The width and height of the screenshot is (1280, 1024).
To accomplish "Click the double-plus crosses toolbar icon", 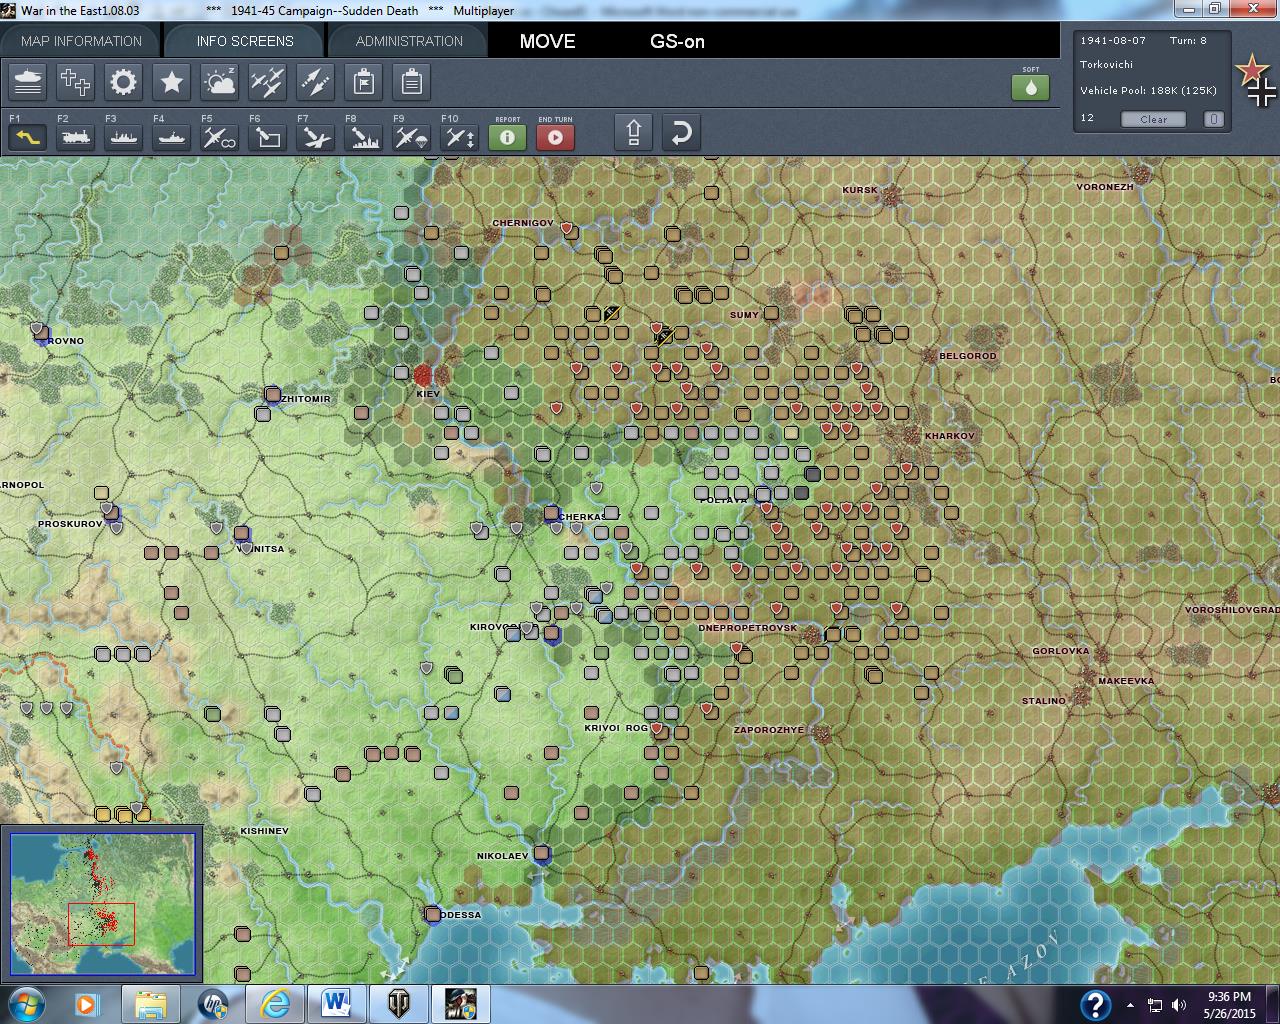I will [x=76, y=82].
